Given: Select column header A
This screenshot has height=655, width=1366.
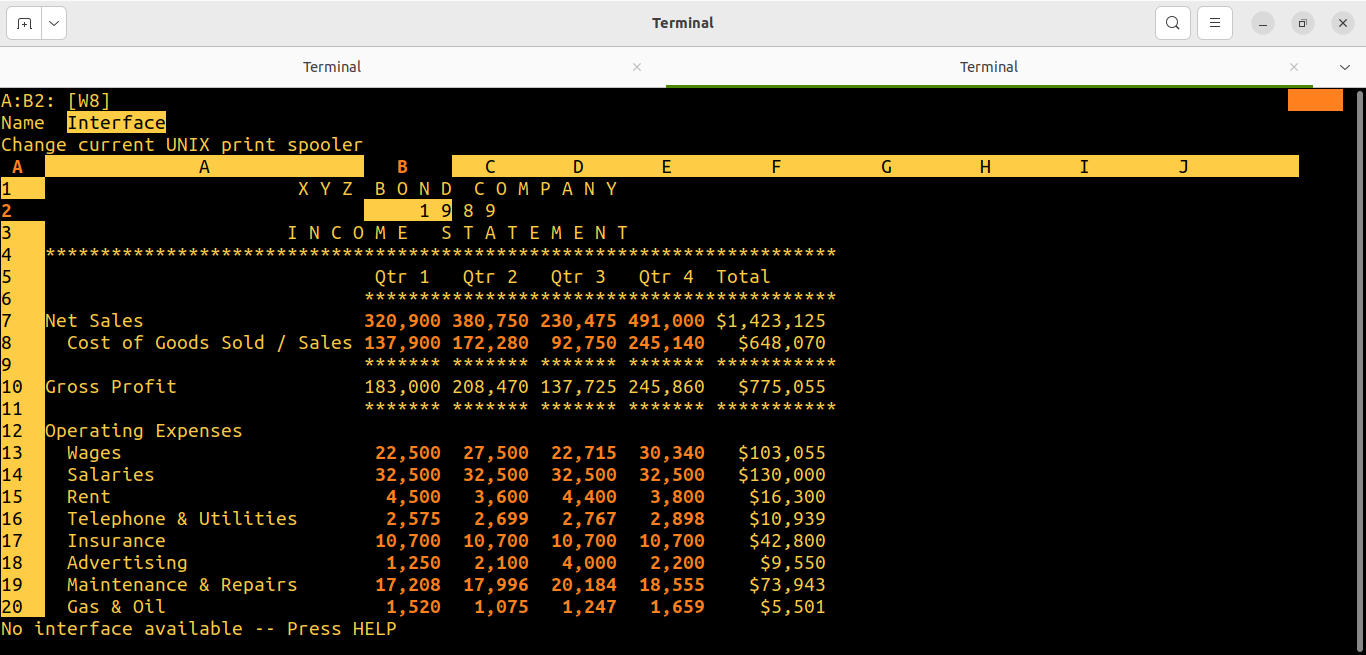Looking at the screenshot, I should [204, 167].
